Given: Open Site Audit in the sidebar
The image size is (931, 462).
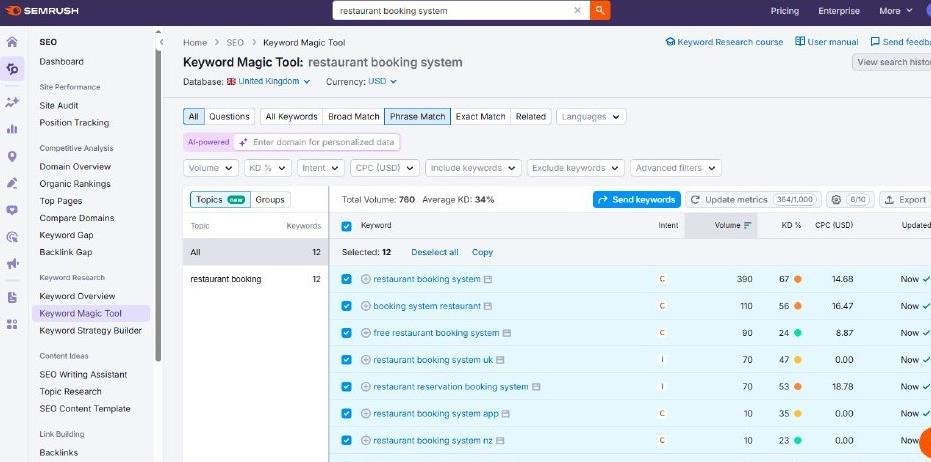Looking at the screenshot, I should point(59,106).
